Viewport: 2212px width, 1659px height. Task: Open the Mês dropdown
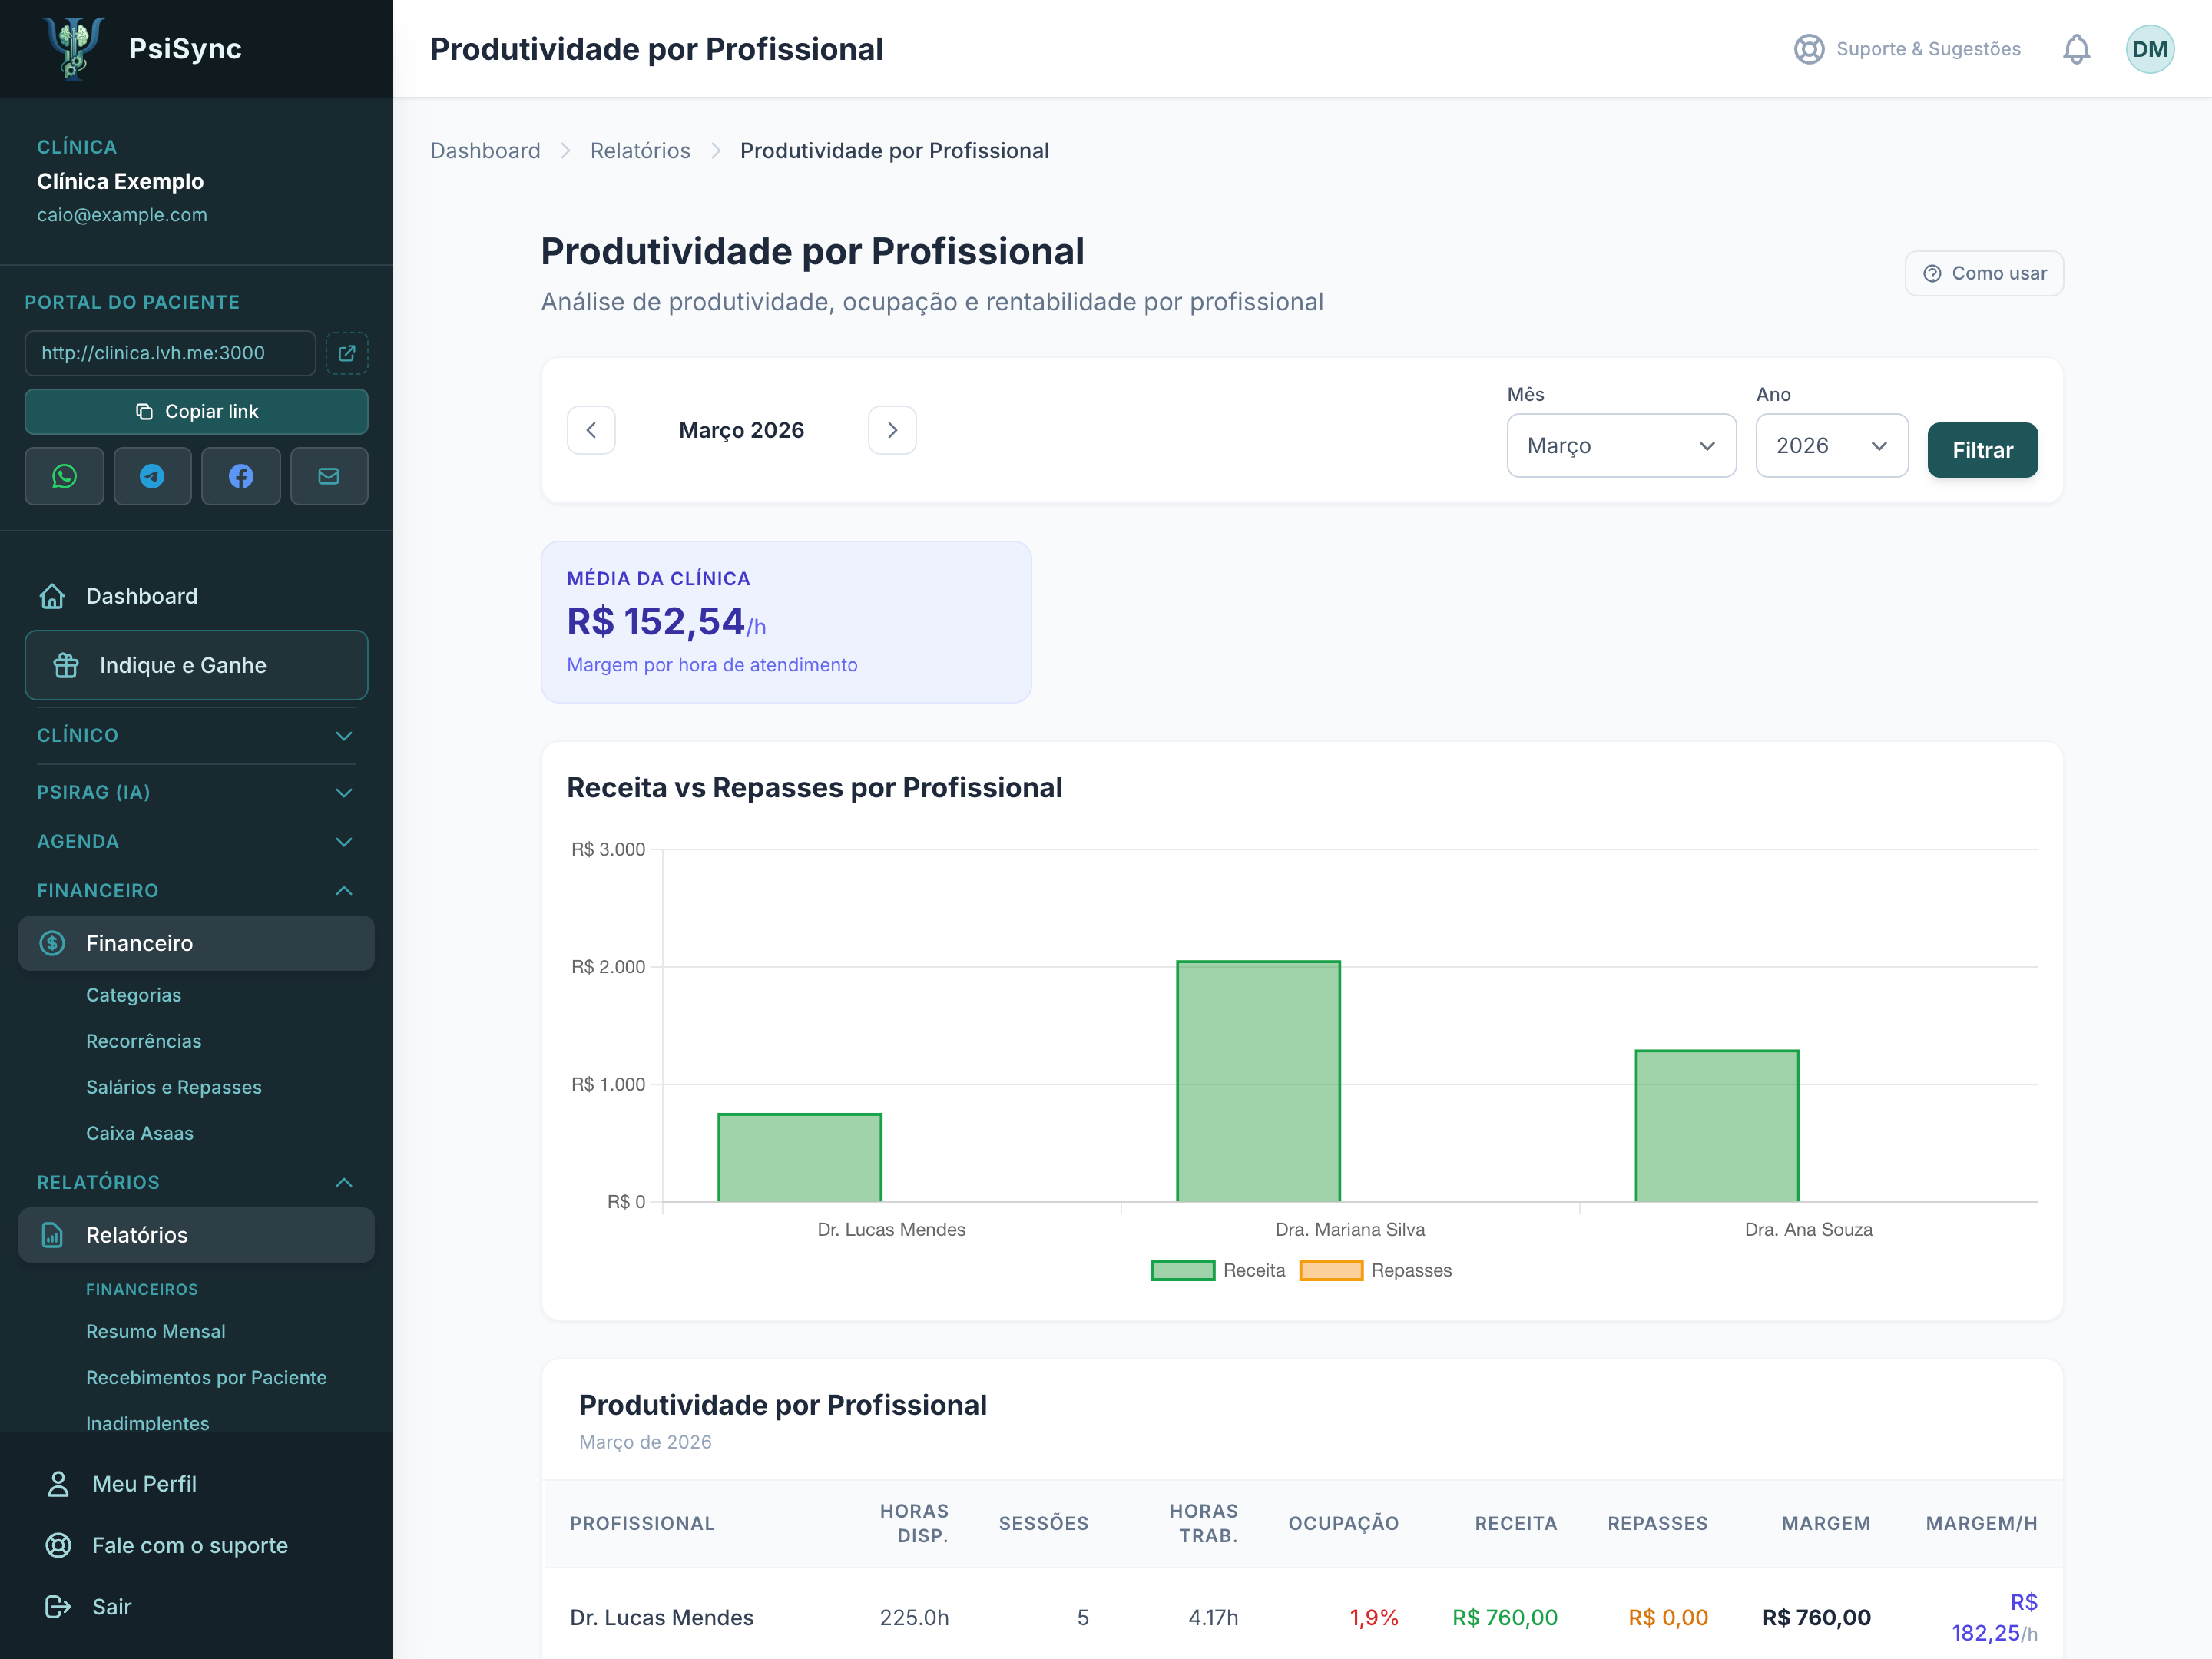[x=1621, y=446]
